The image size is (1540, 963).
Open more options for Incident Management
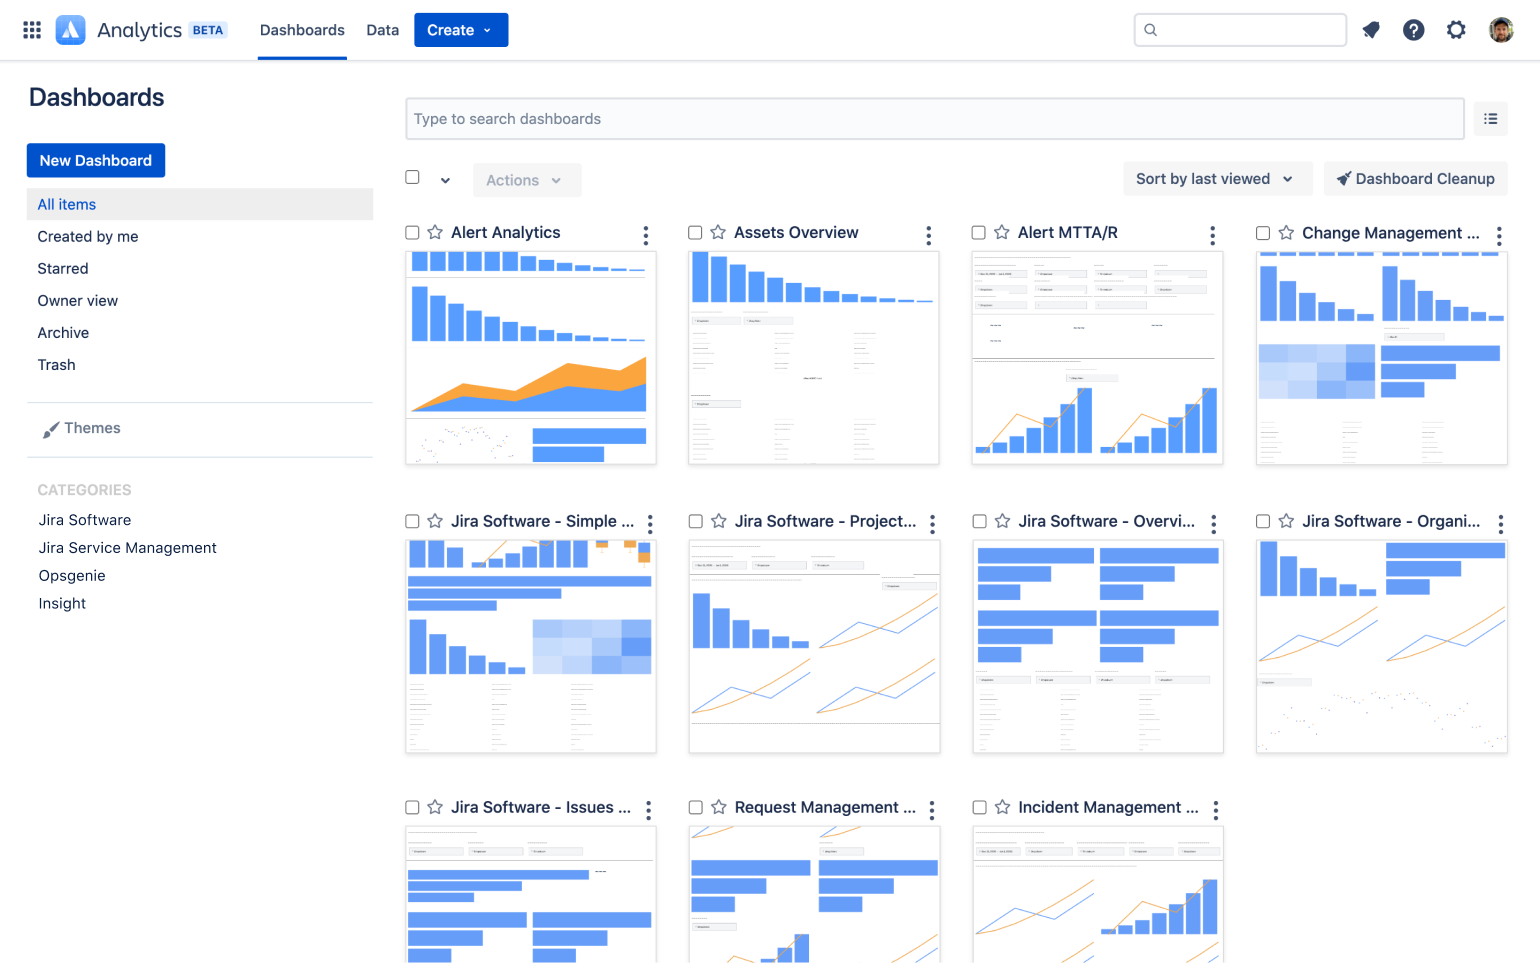click(x=1216, y=810)
